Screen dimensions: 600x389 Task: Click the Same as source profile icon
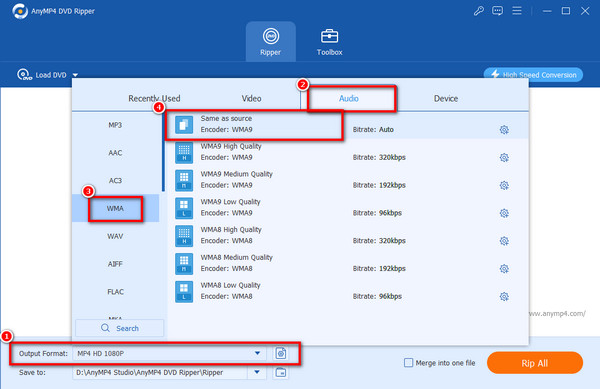[184, 125]
